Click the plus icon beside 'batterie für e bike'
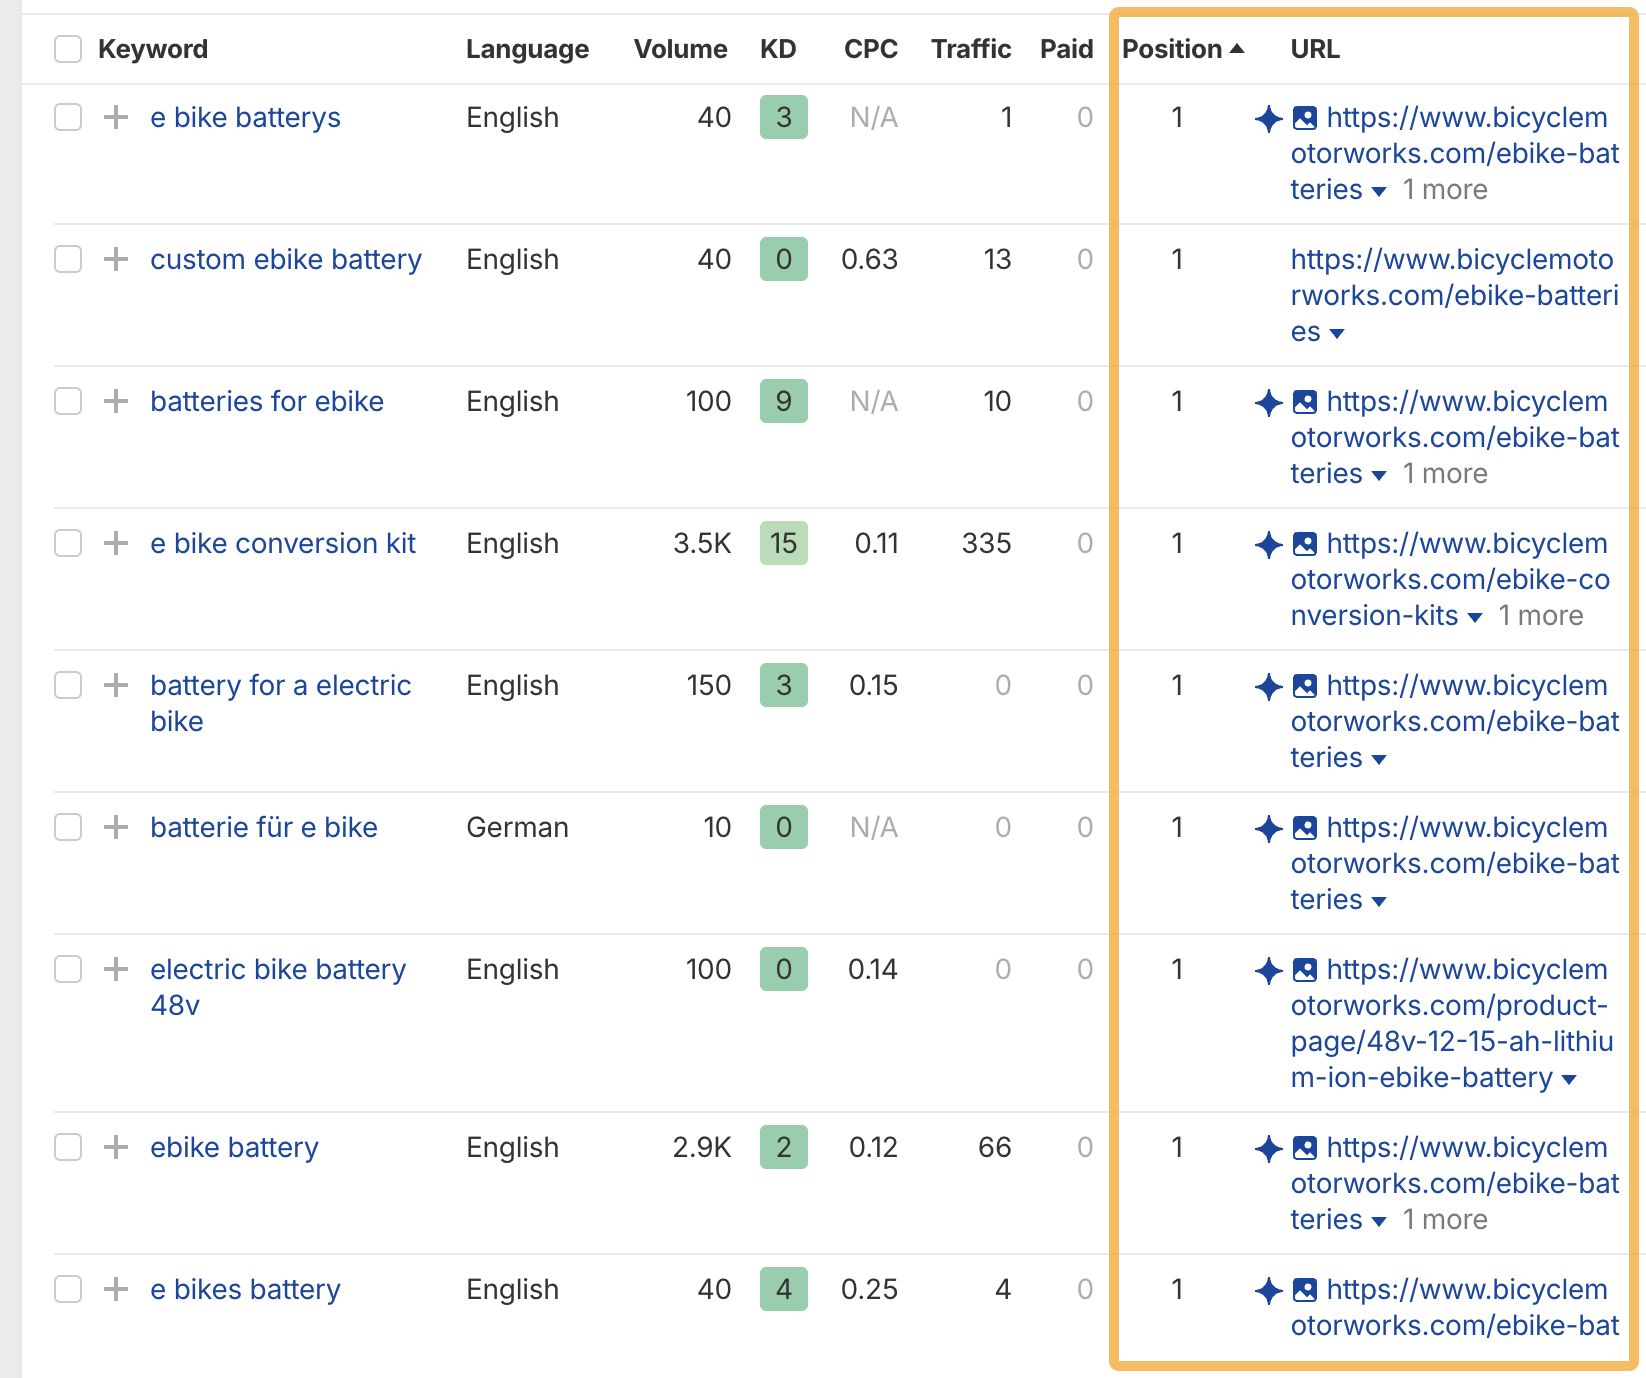Image resolution: width=1646 pixels, height=1378 pixels. [x=116, y=827]
